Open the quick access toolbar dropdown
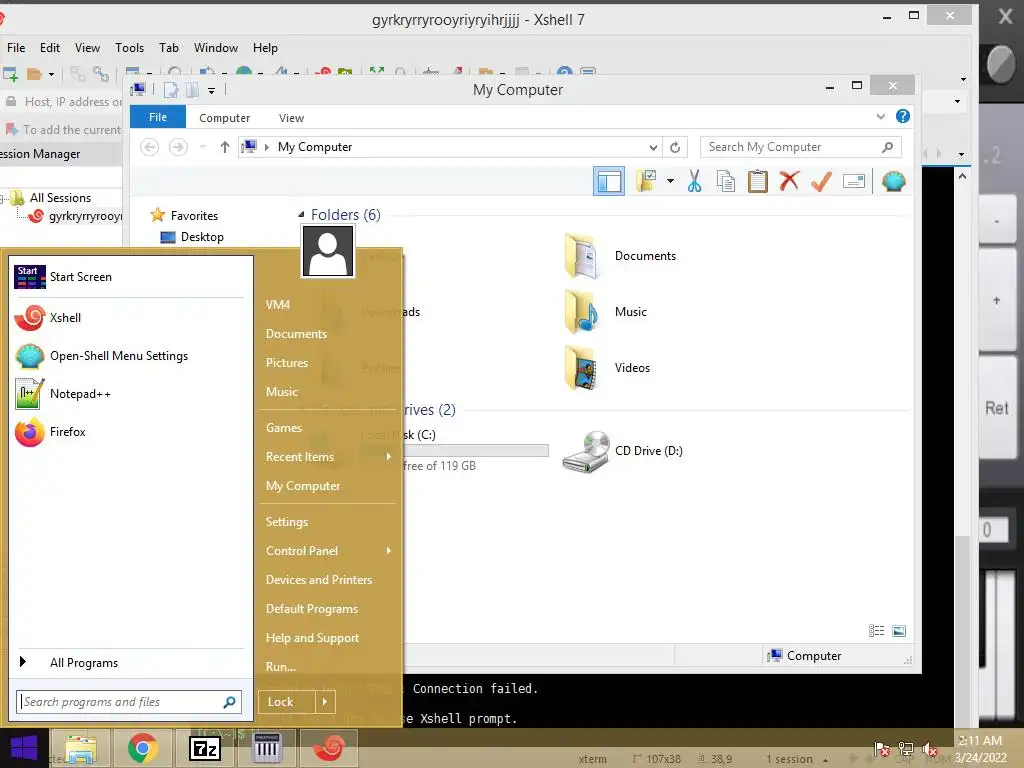 212,91
